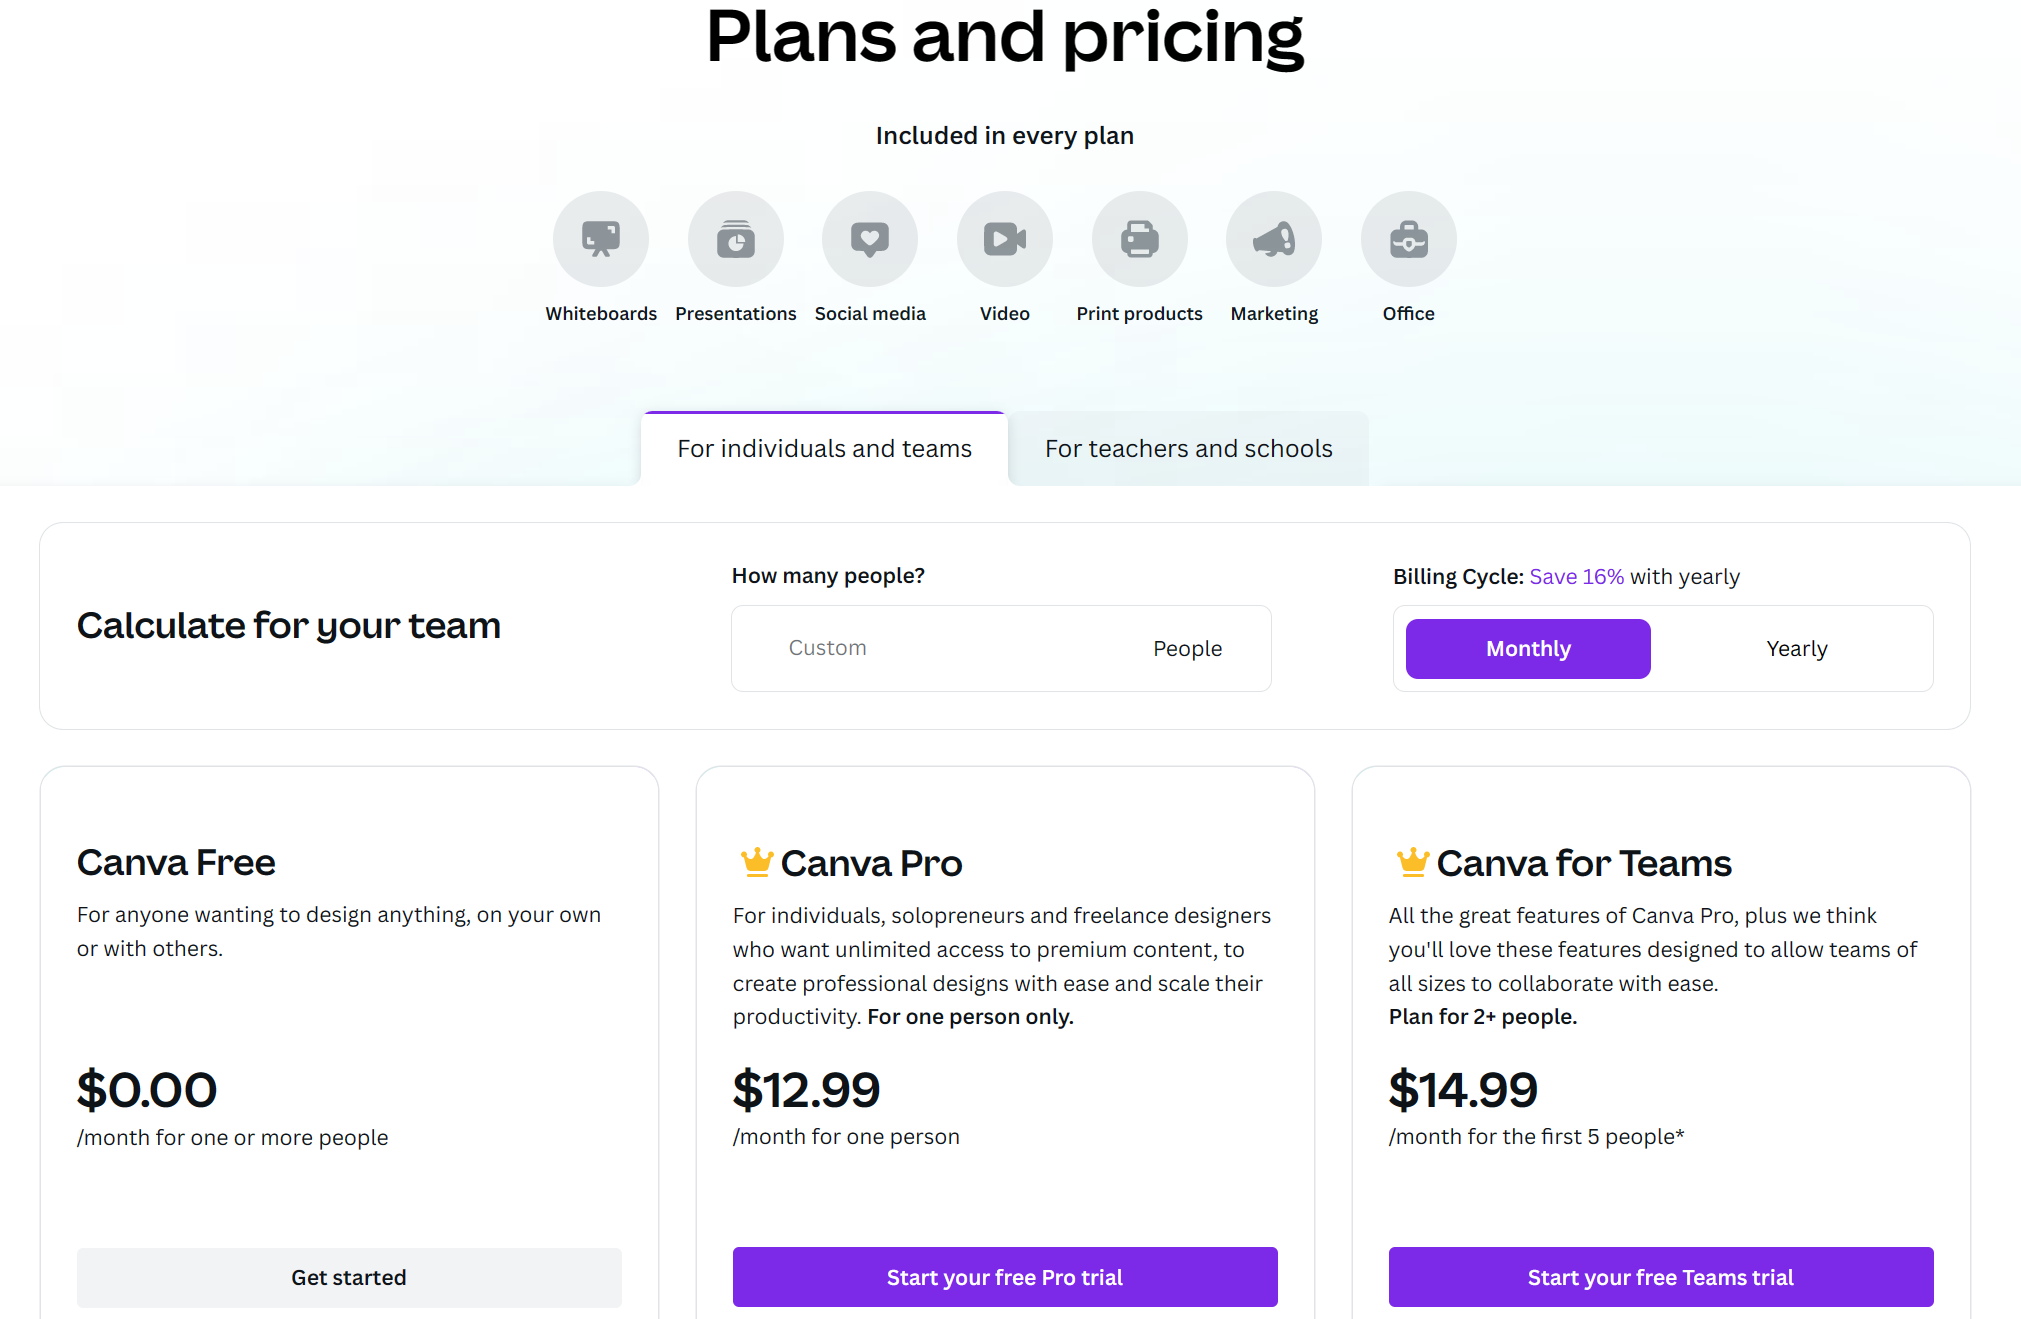Viewport: 2021px width, 1319px height.
Task: Click the Whiteboards icon
Action: click(x=601, y=239)
